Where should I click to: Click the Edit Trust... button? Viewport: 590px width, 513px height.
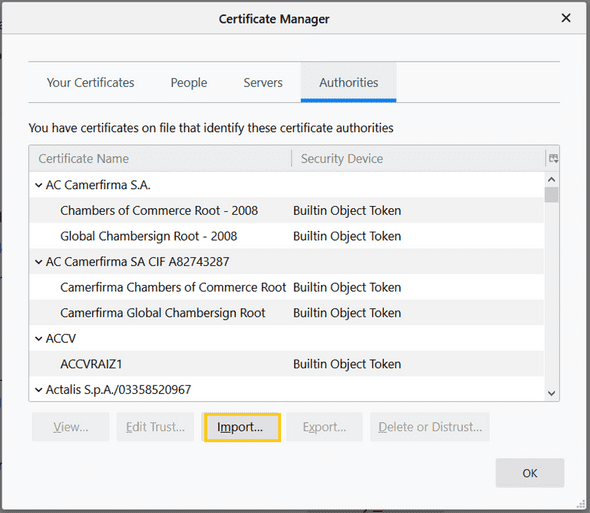click(155, 427)
